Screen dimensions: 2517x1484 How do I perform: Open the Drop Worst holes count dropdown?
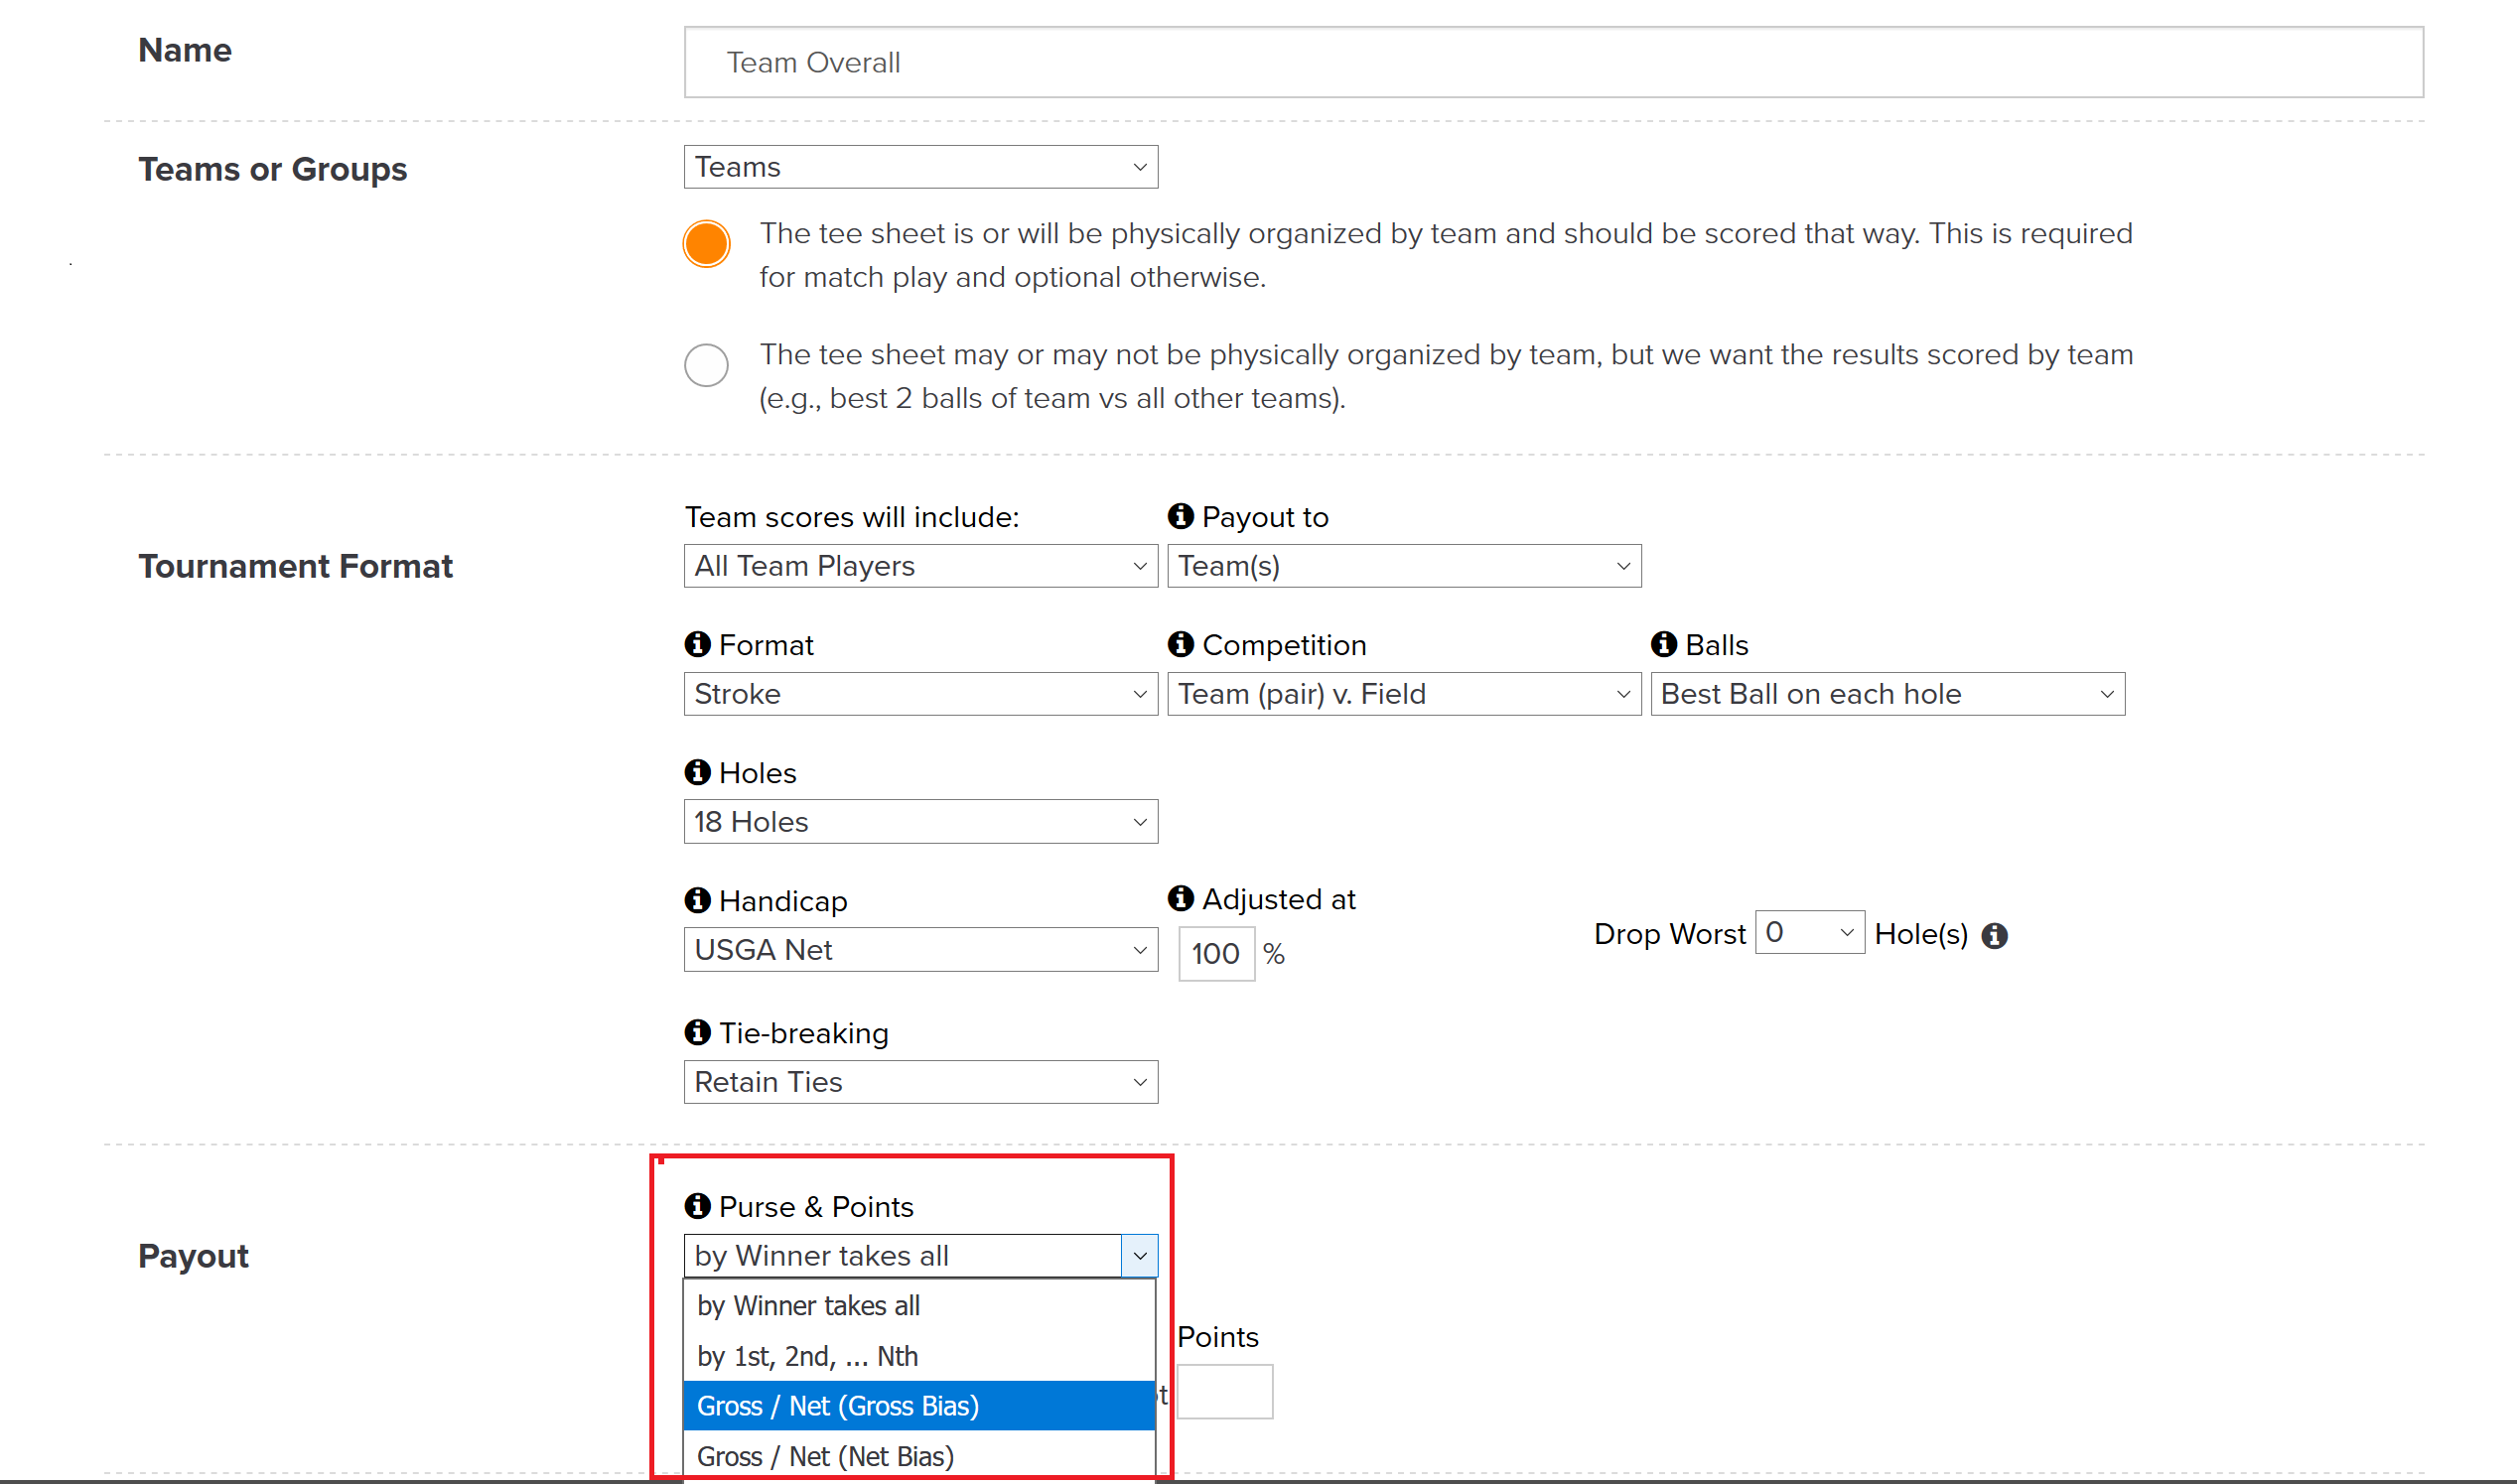pyautogui.click(x=1808, y=932)
